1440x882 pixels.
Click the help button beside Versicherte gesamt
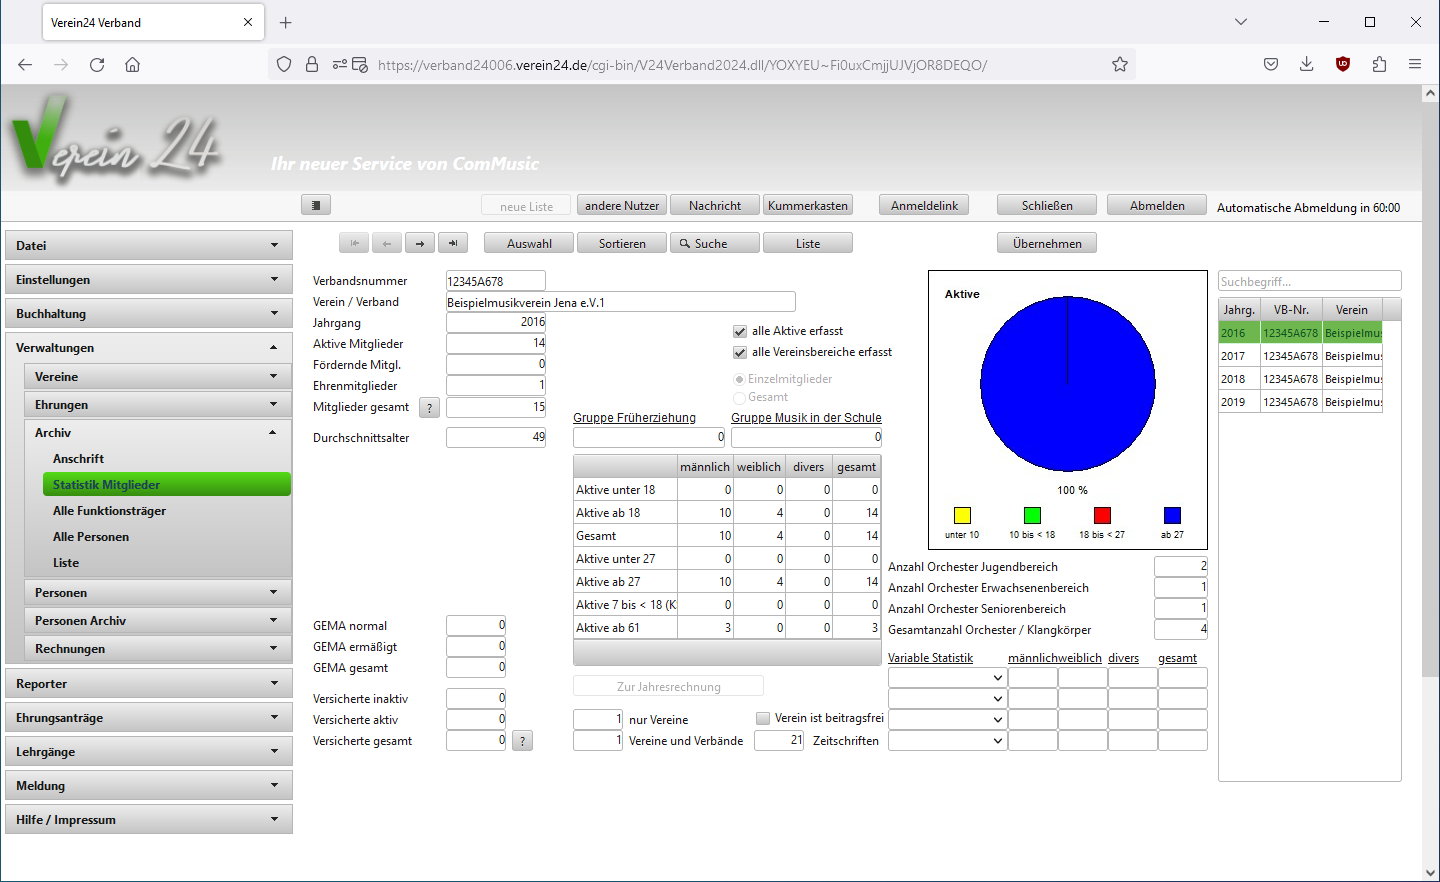pyautogui.click(x=522, y=741)
